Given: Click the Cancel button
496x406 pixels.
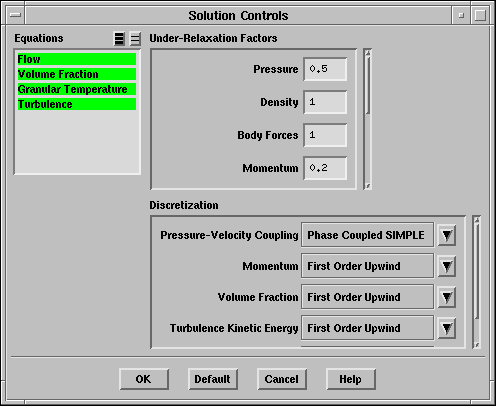Looking at the screenshot, I should click(282, 379).
